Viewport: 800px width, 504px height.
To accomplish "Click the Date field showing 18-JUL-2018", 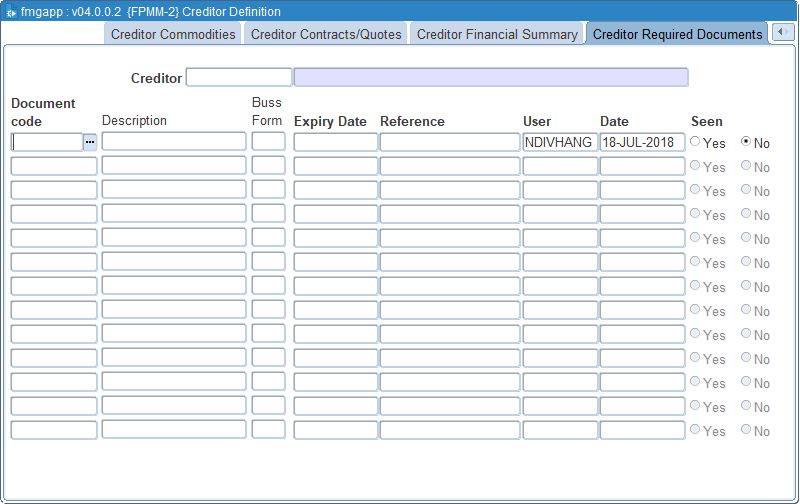I will (x=642, y=142).
